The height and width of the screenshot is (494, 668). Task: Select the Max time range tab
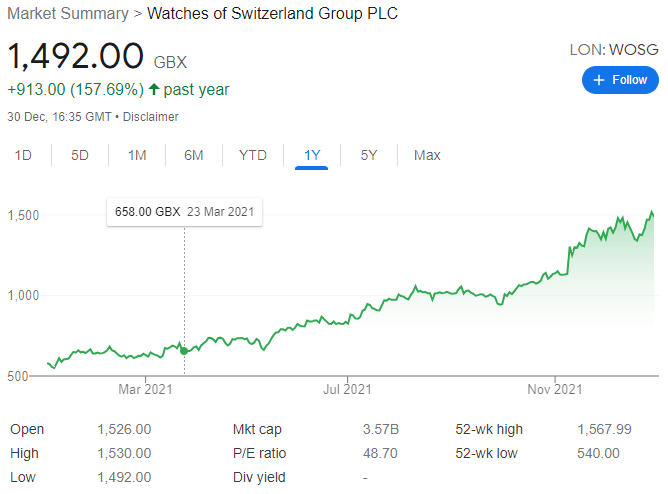[427, 155]
